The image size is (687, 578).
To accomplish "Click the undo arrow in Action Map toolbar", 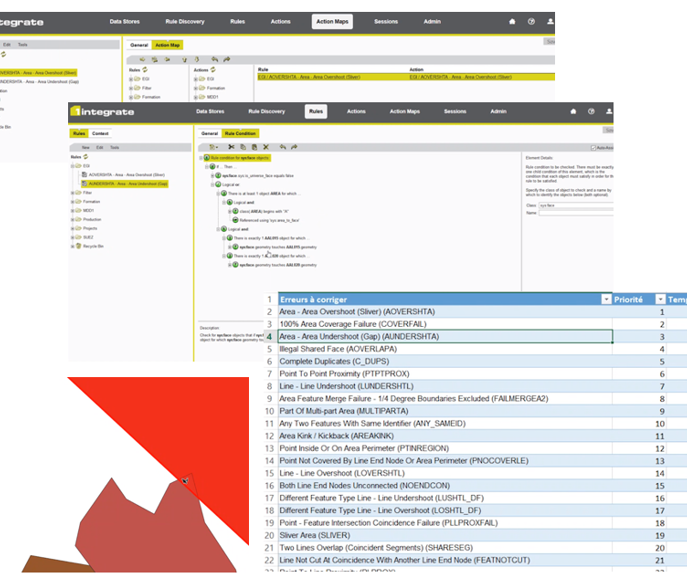I will [215, 59].
